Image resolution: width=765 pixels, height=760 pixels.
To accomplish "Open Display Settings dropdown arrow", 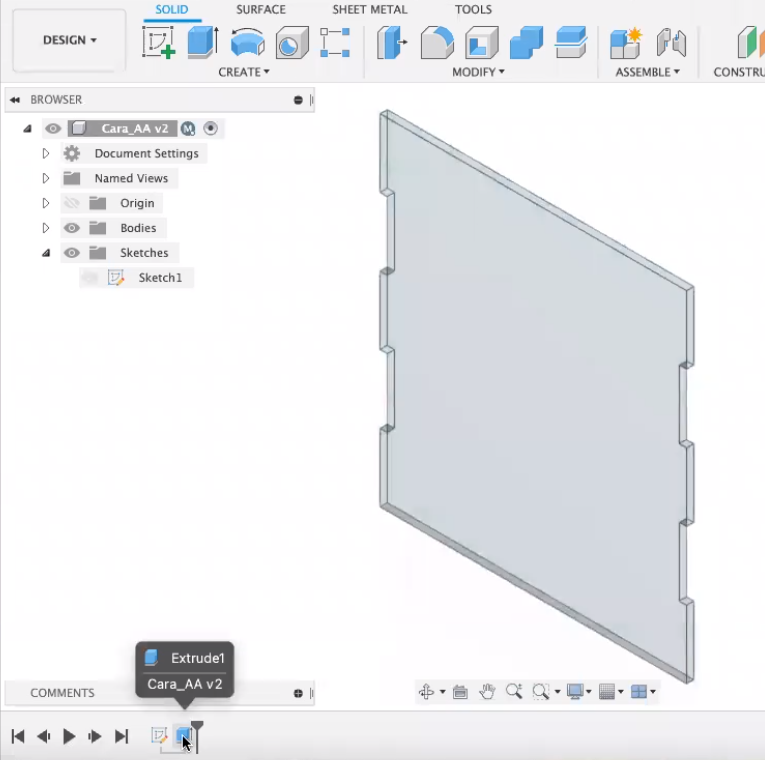I will [589, 692].
